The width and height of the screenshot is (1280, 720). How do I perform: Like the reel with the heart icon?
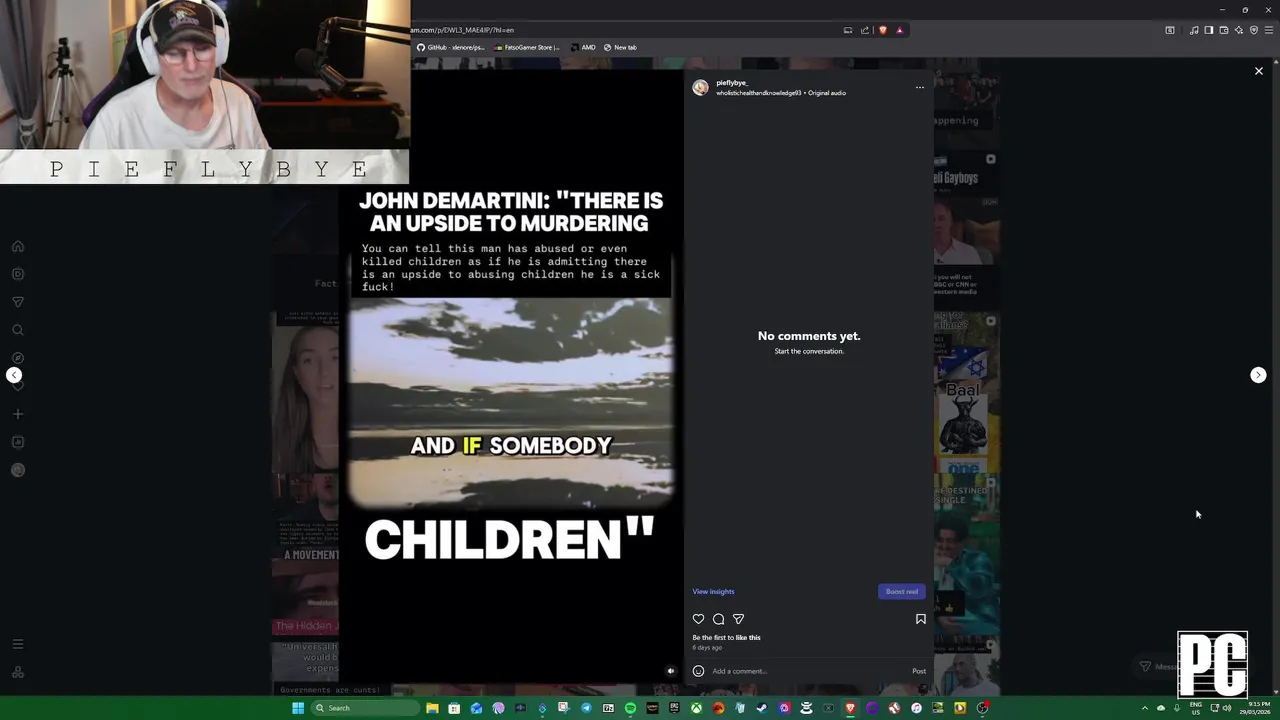(x=698, y=619)
